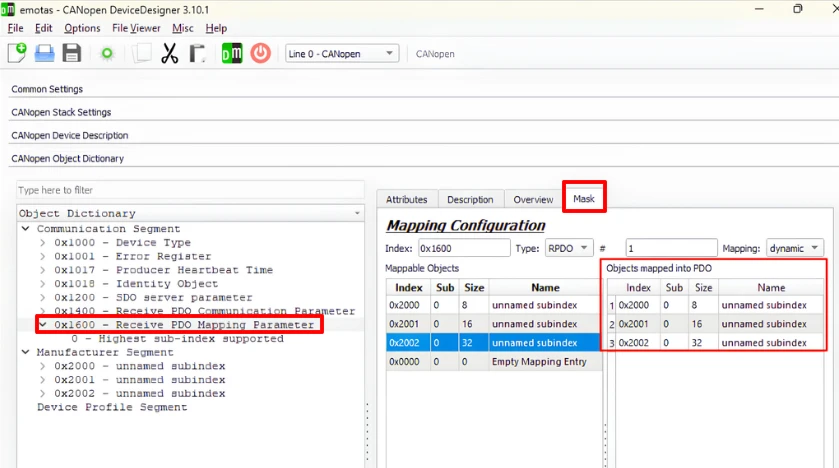Click the scissors cut icon
This screenshot has height=468, width=839.
pyautogui.click(x=170, y=53)
